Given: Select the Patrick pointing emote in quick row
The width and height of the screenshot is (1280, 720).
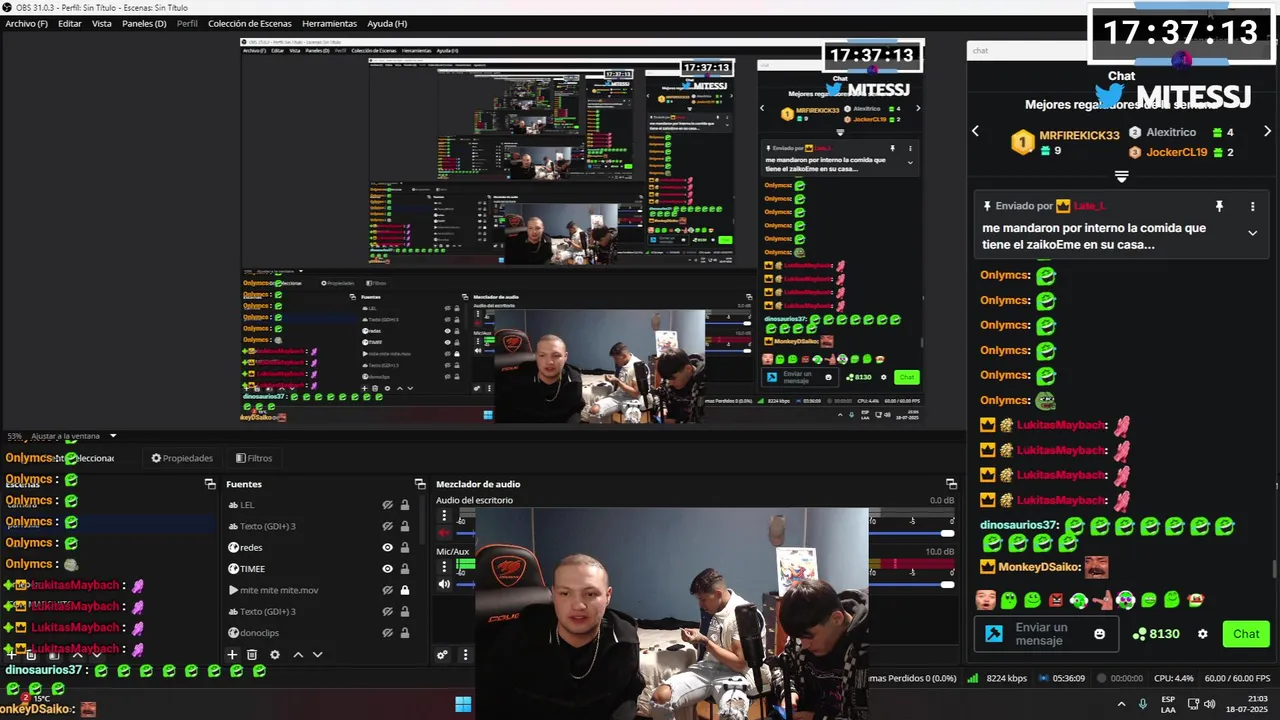Looking at the screenshot, I should click(1102, 600).
